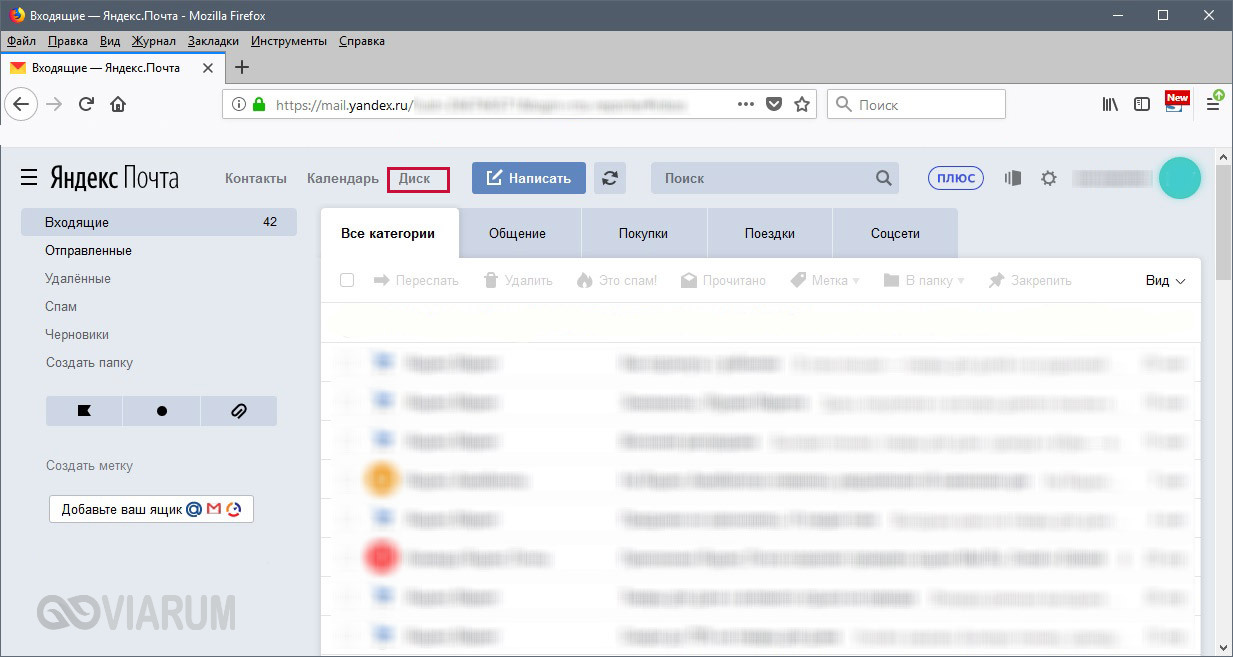
Task: Show site information via the info icon
Action: [x=238, y=104]
